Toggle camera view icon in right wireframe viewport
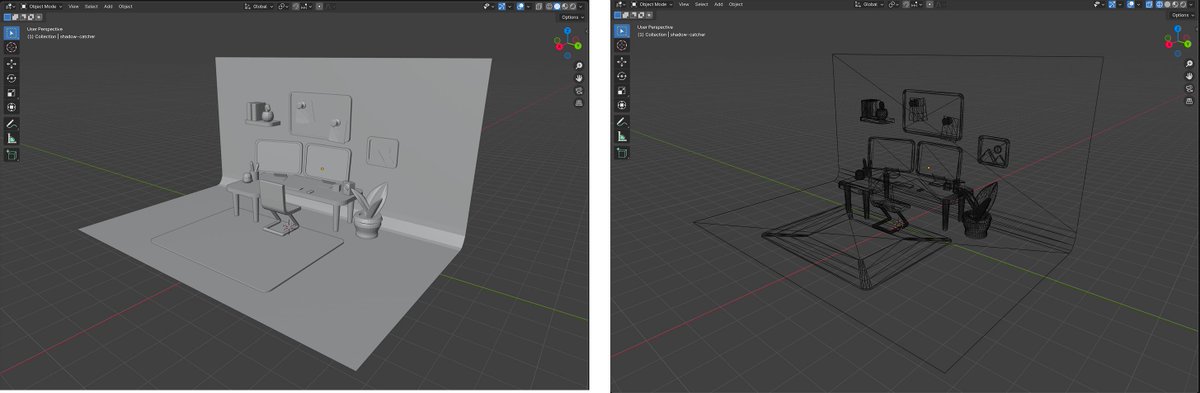This screenshot has height=393, width=1200. (x=1189, y=90)
